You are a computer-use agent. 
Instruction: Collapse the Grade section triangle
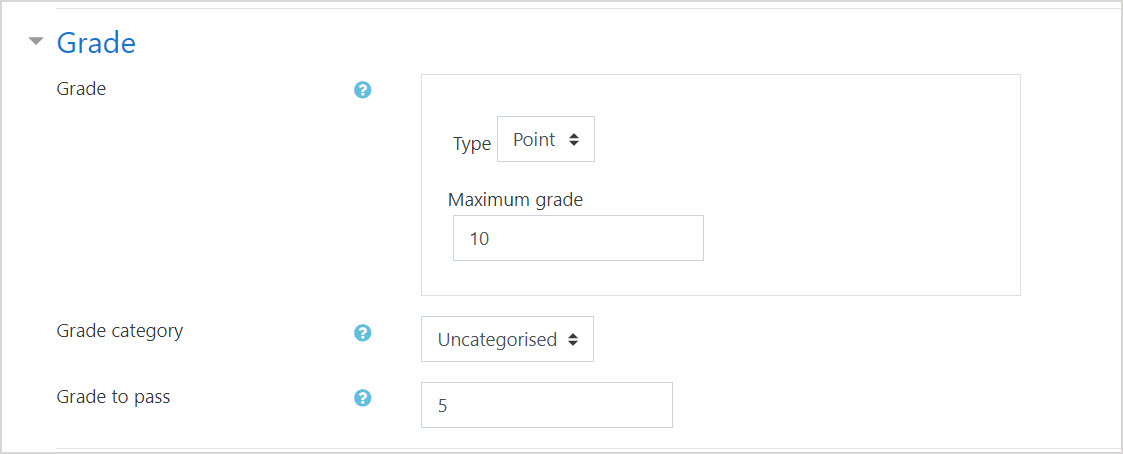37,42
